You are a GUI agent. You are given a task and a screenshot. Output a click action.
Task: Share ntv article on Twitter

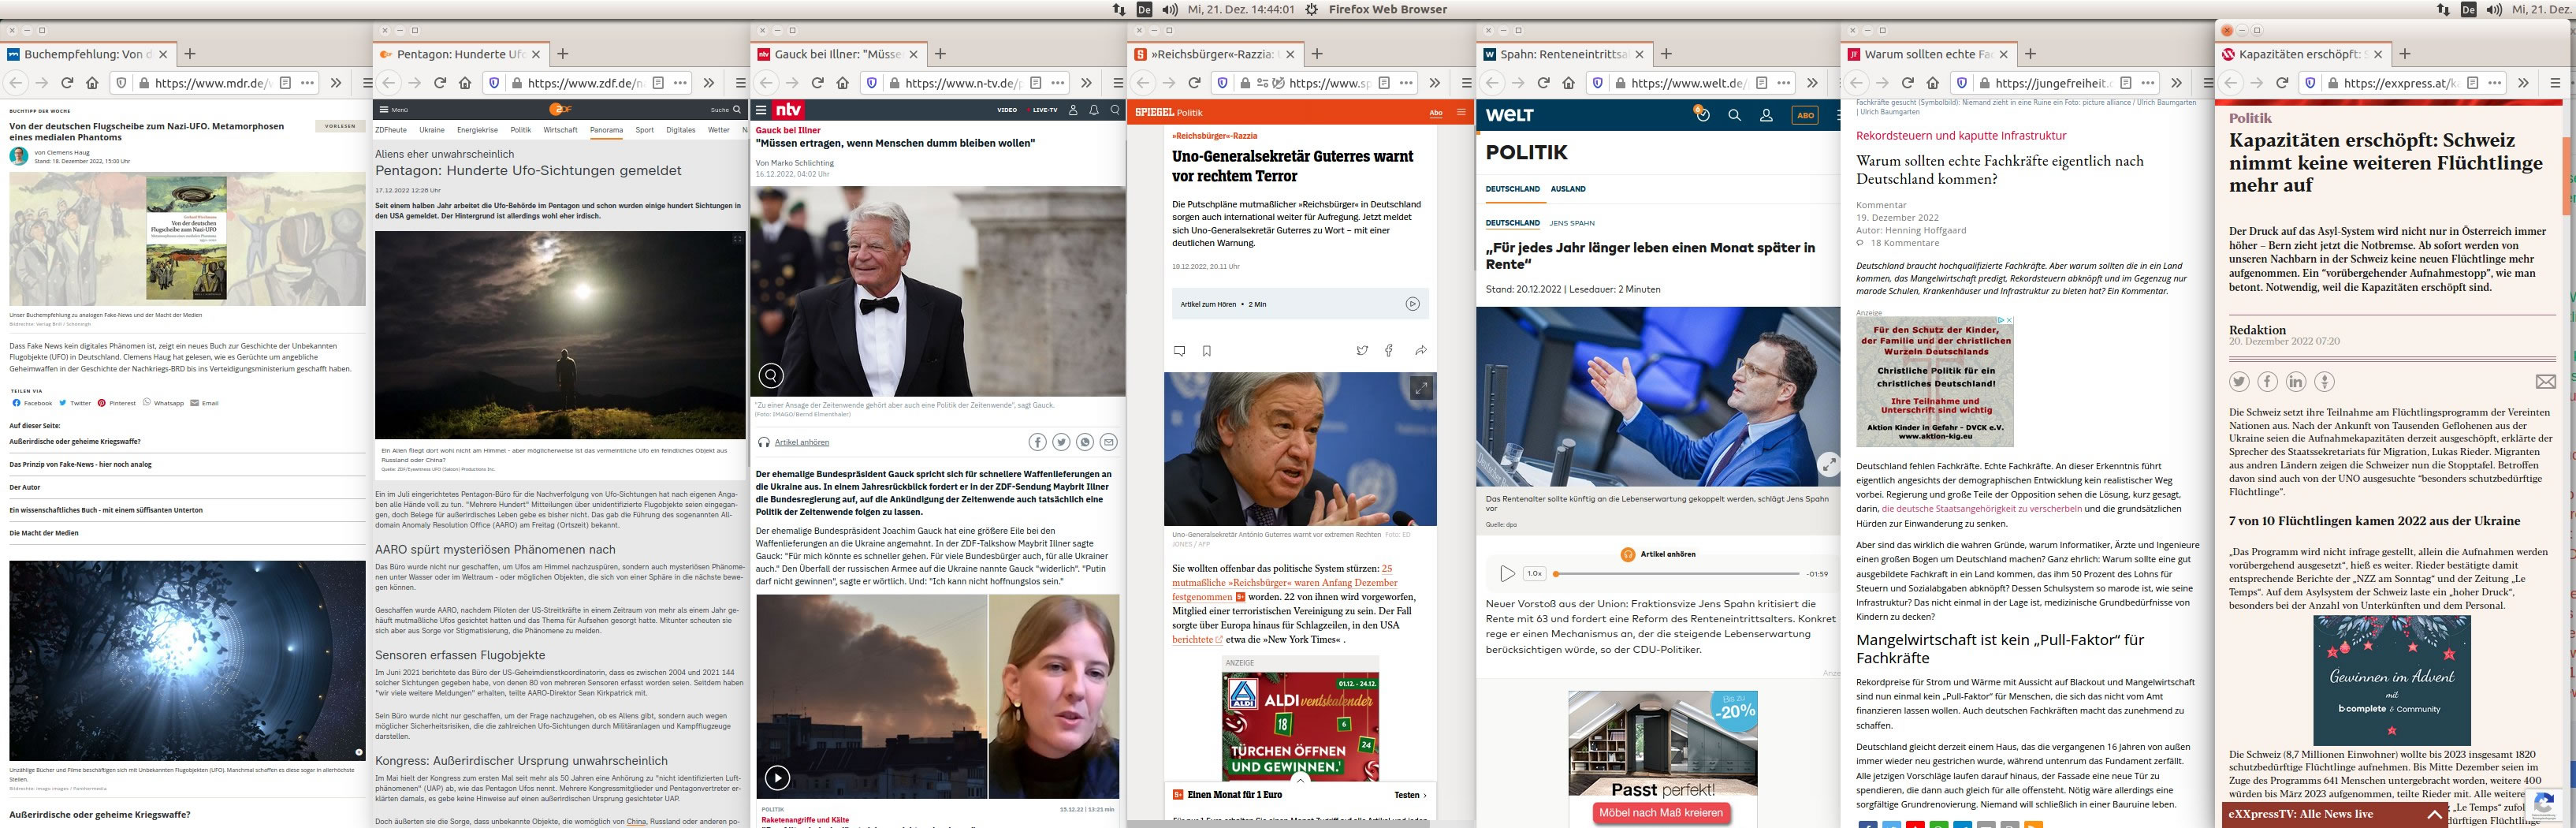click(x=1061, y=442)
